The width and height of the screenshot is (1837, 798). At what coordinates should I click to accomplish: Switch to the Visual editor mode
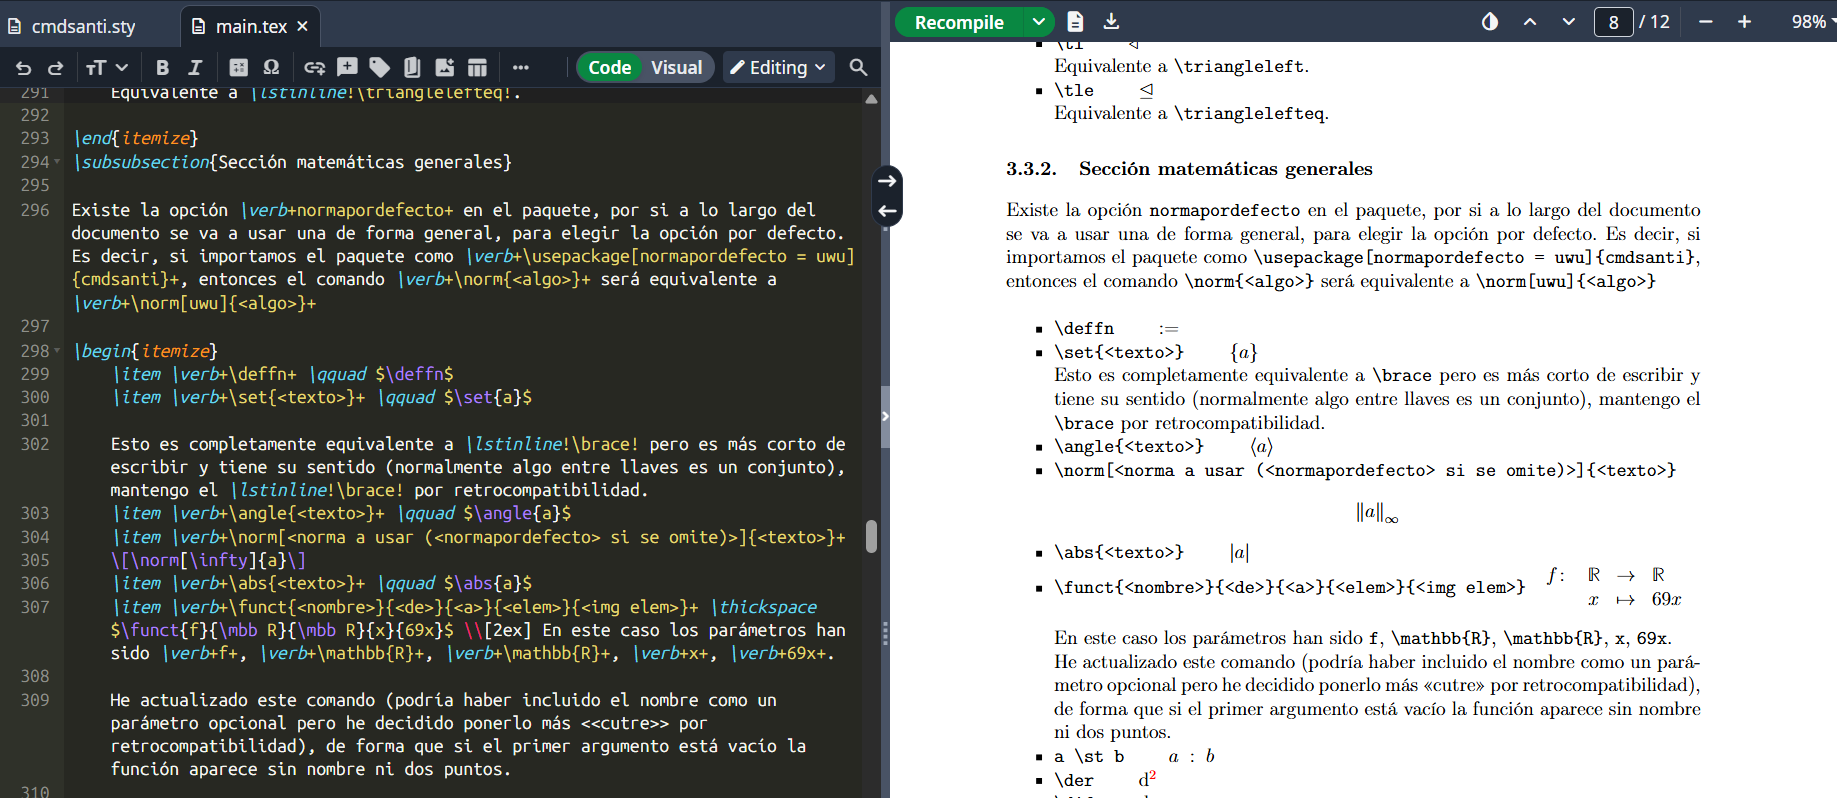pos(677,68)
